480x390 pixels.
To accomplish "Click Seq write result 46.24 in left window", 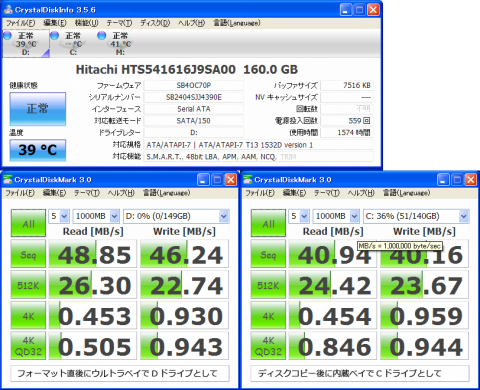I will pos(185,254).
